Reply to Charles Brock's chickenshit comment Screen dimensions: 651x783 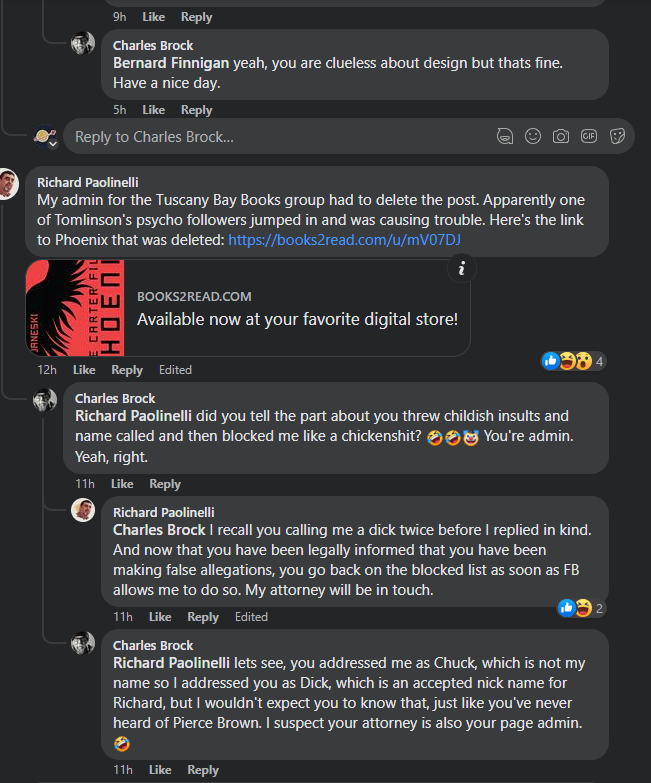(x=165, y=484)
